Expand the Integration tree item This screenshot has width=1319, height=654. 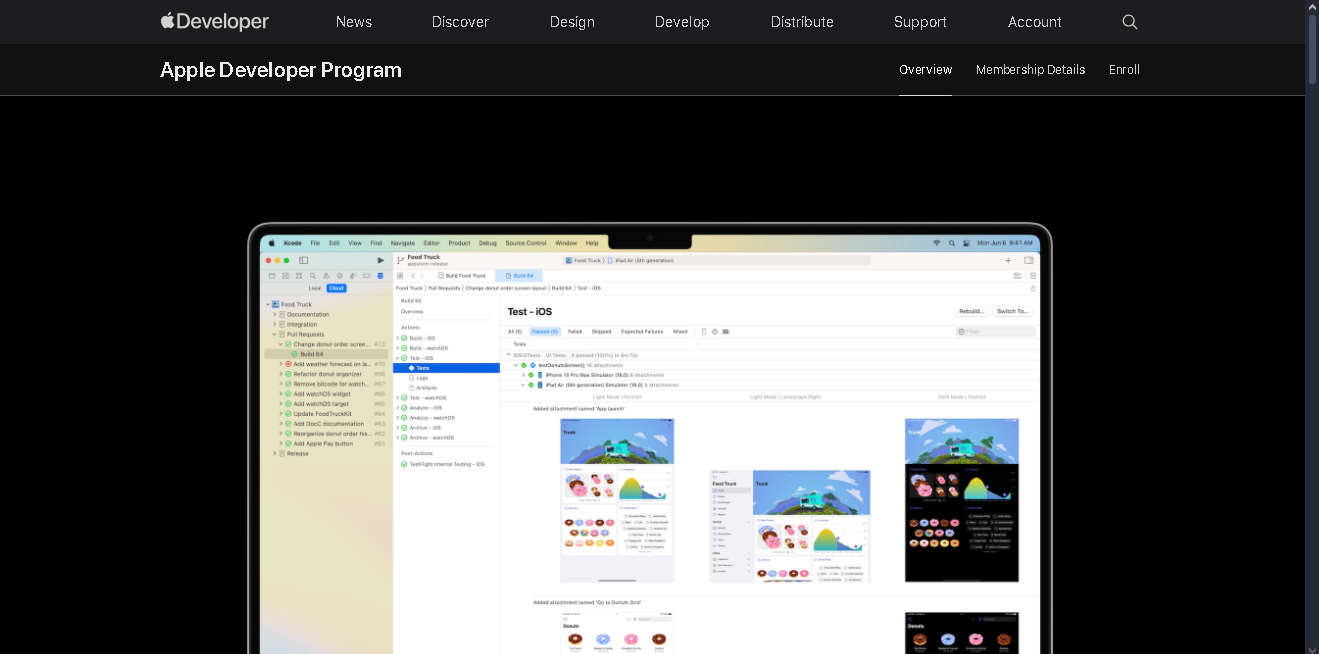point(275,324)
